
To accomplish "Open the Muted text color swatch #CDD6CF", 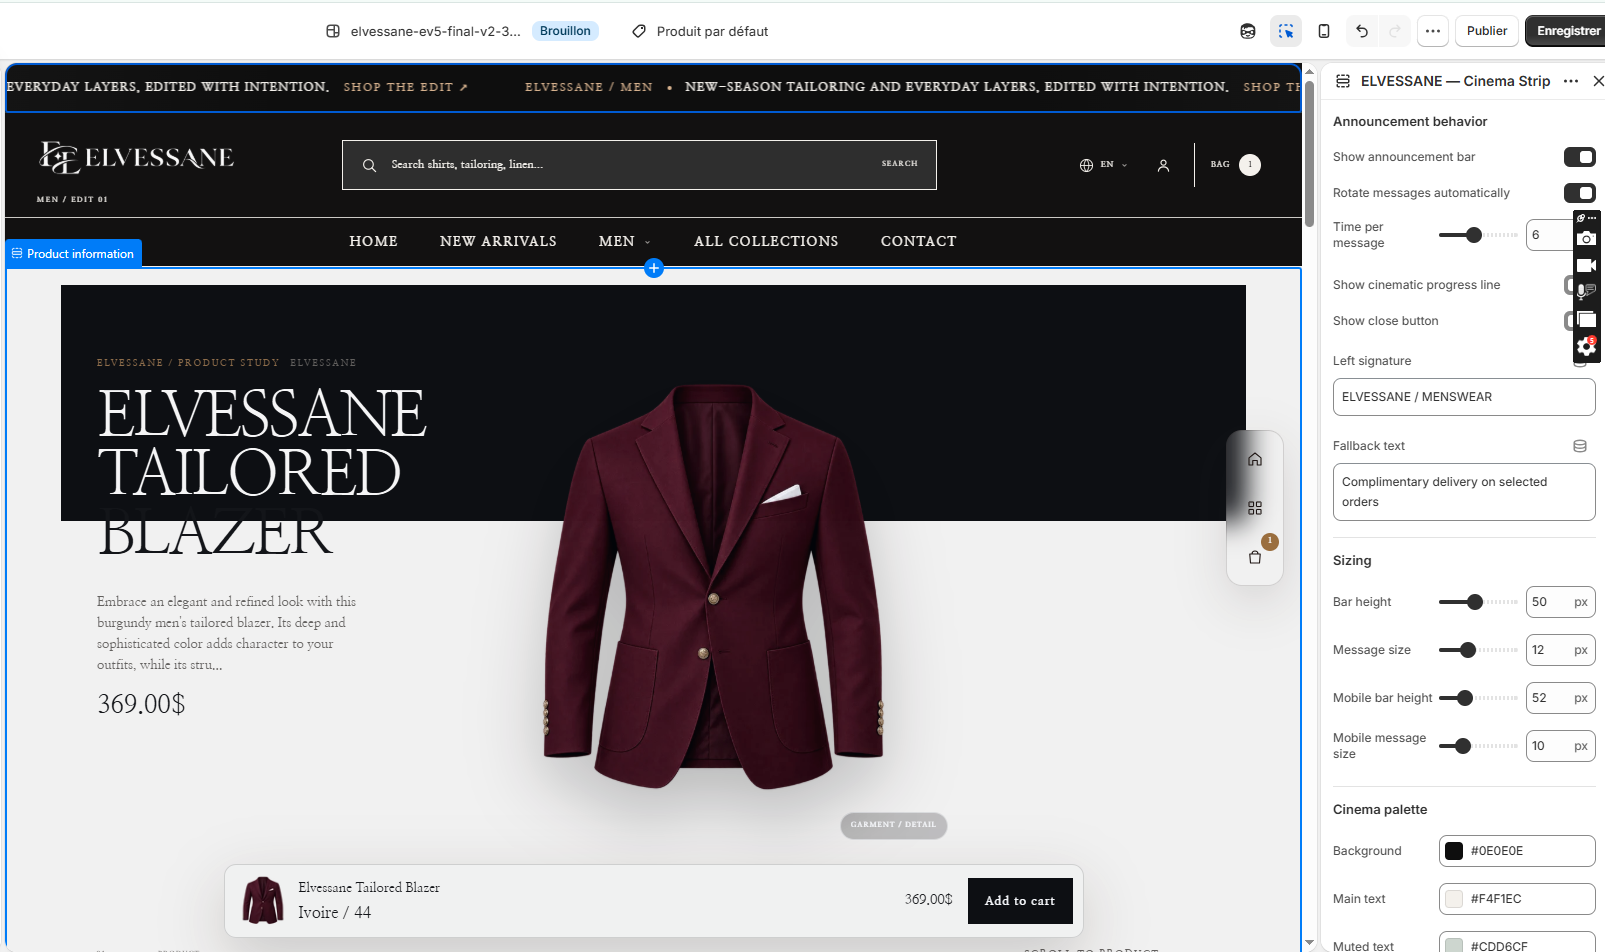I will (x=1454, y=945).
